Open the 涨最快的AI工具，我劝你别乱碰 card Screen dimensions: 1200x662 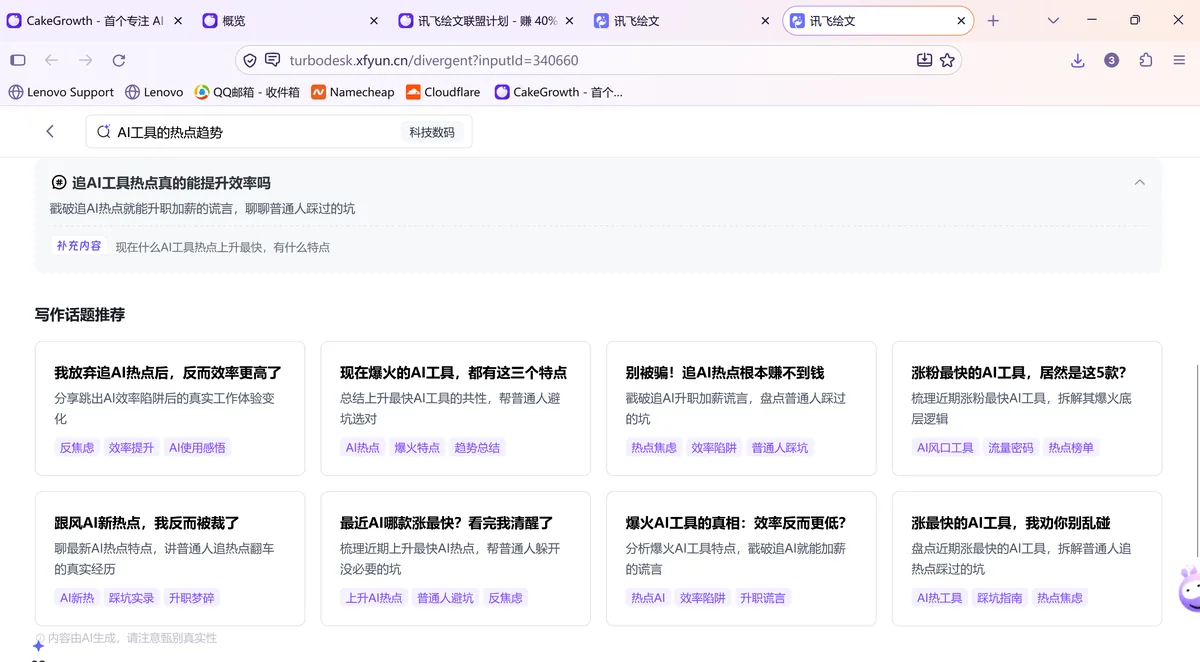click(x=1027, y=558)
